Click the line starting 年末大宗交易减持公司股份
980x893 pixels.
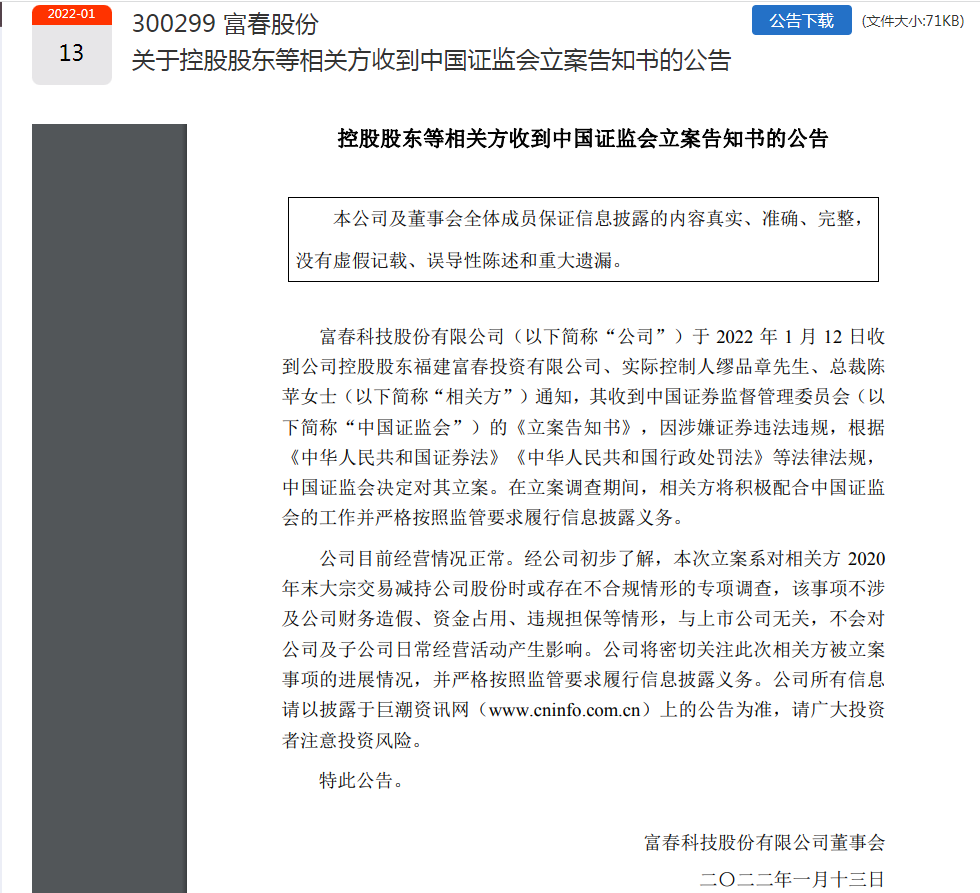(583, 589)
